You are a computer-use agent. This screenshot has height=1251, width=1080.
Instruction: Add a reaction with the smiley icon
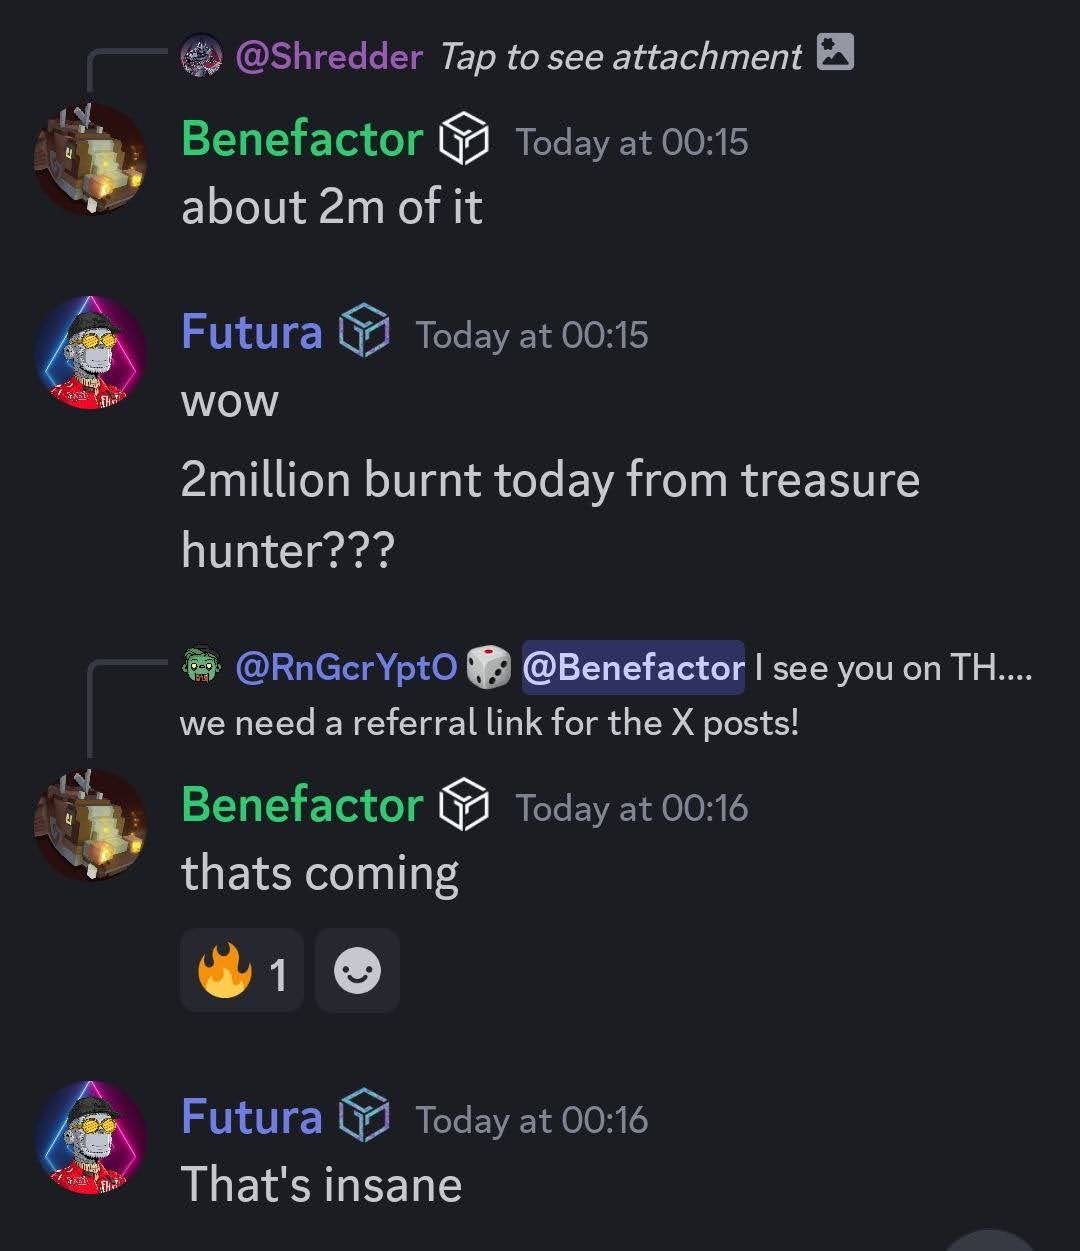coord(358,971)
